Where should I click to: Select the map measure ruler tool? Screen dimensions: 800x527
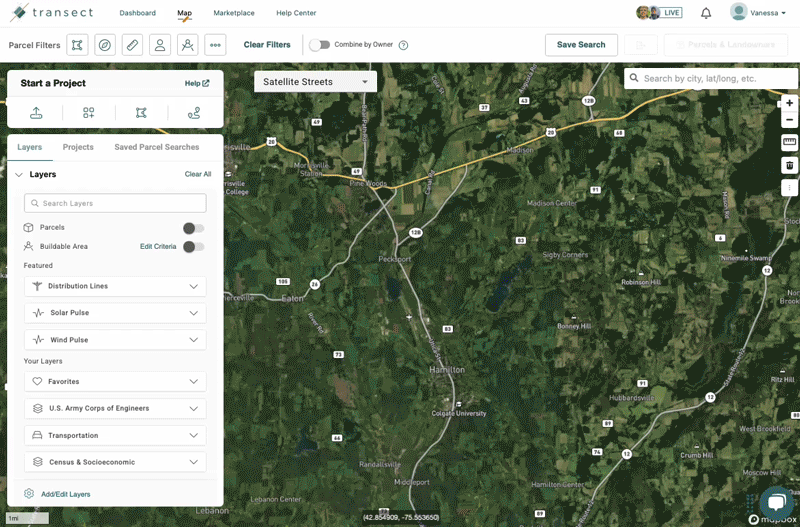coord(789,142)
